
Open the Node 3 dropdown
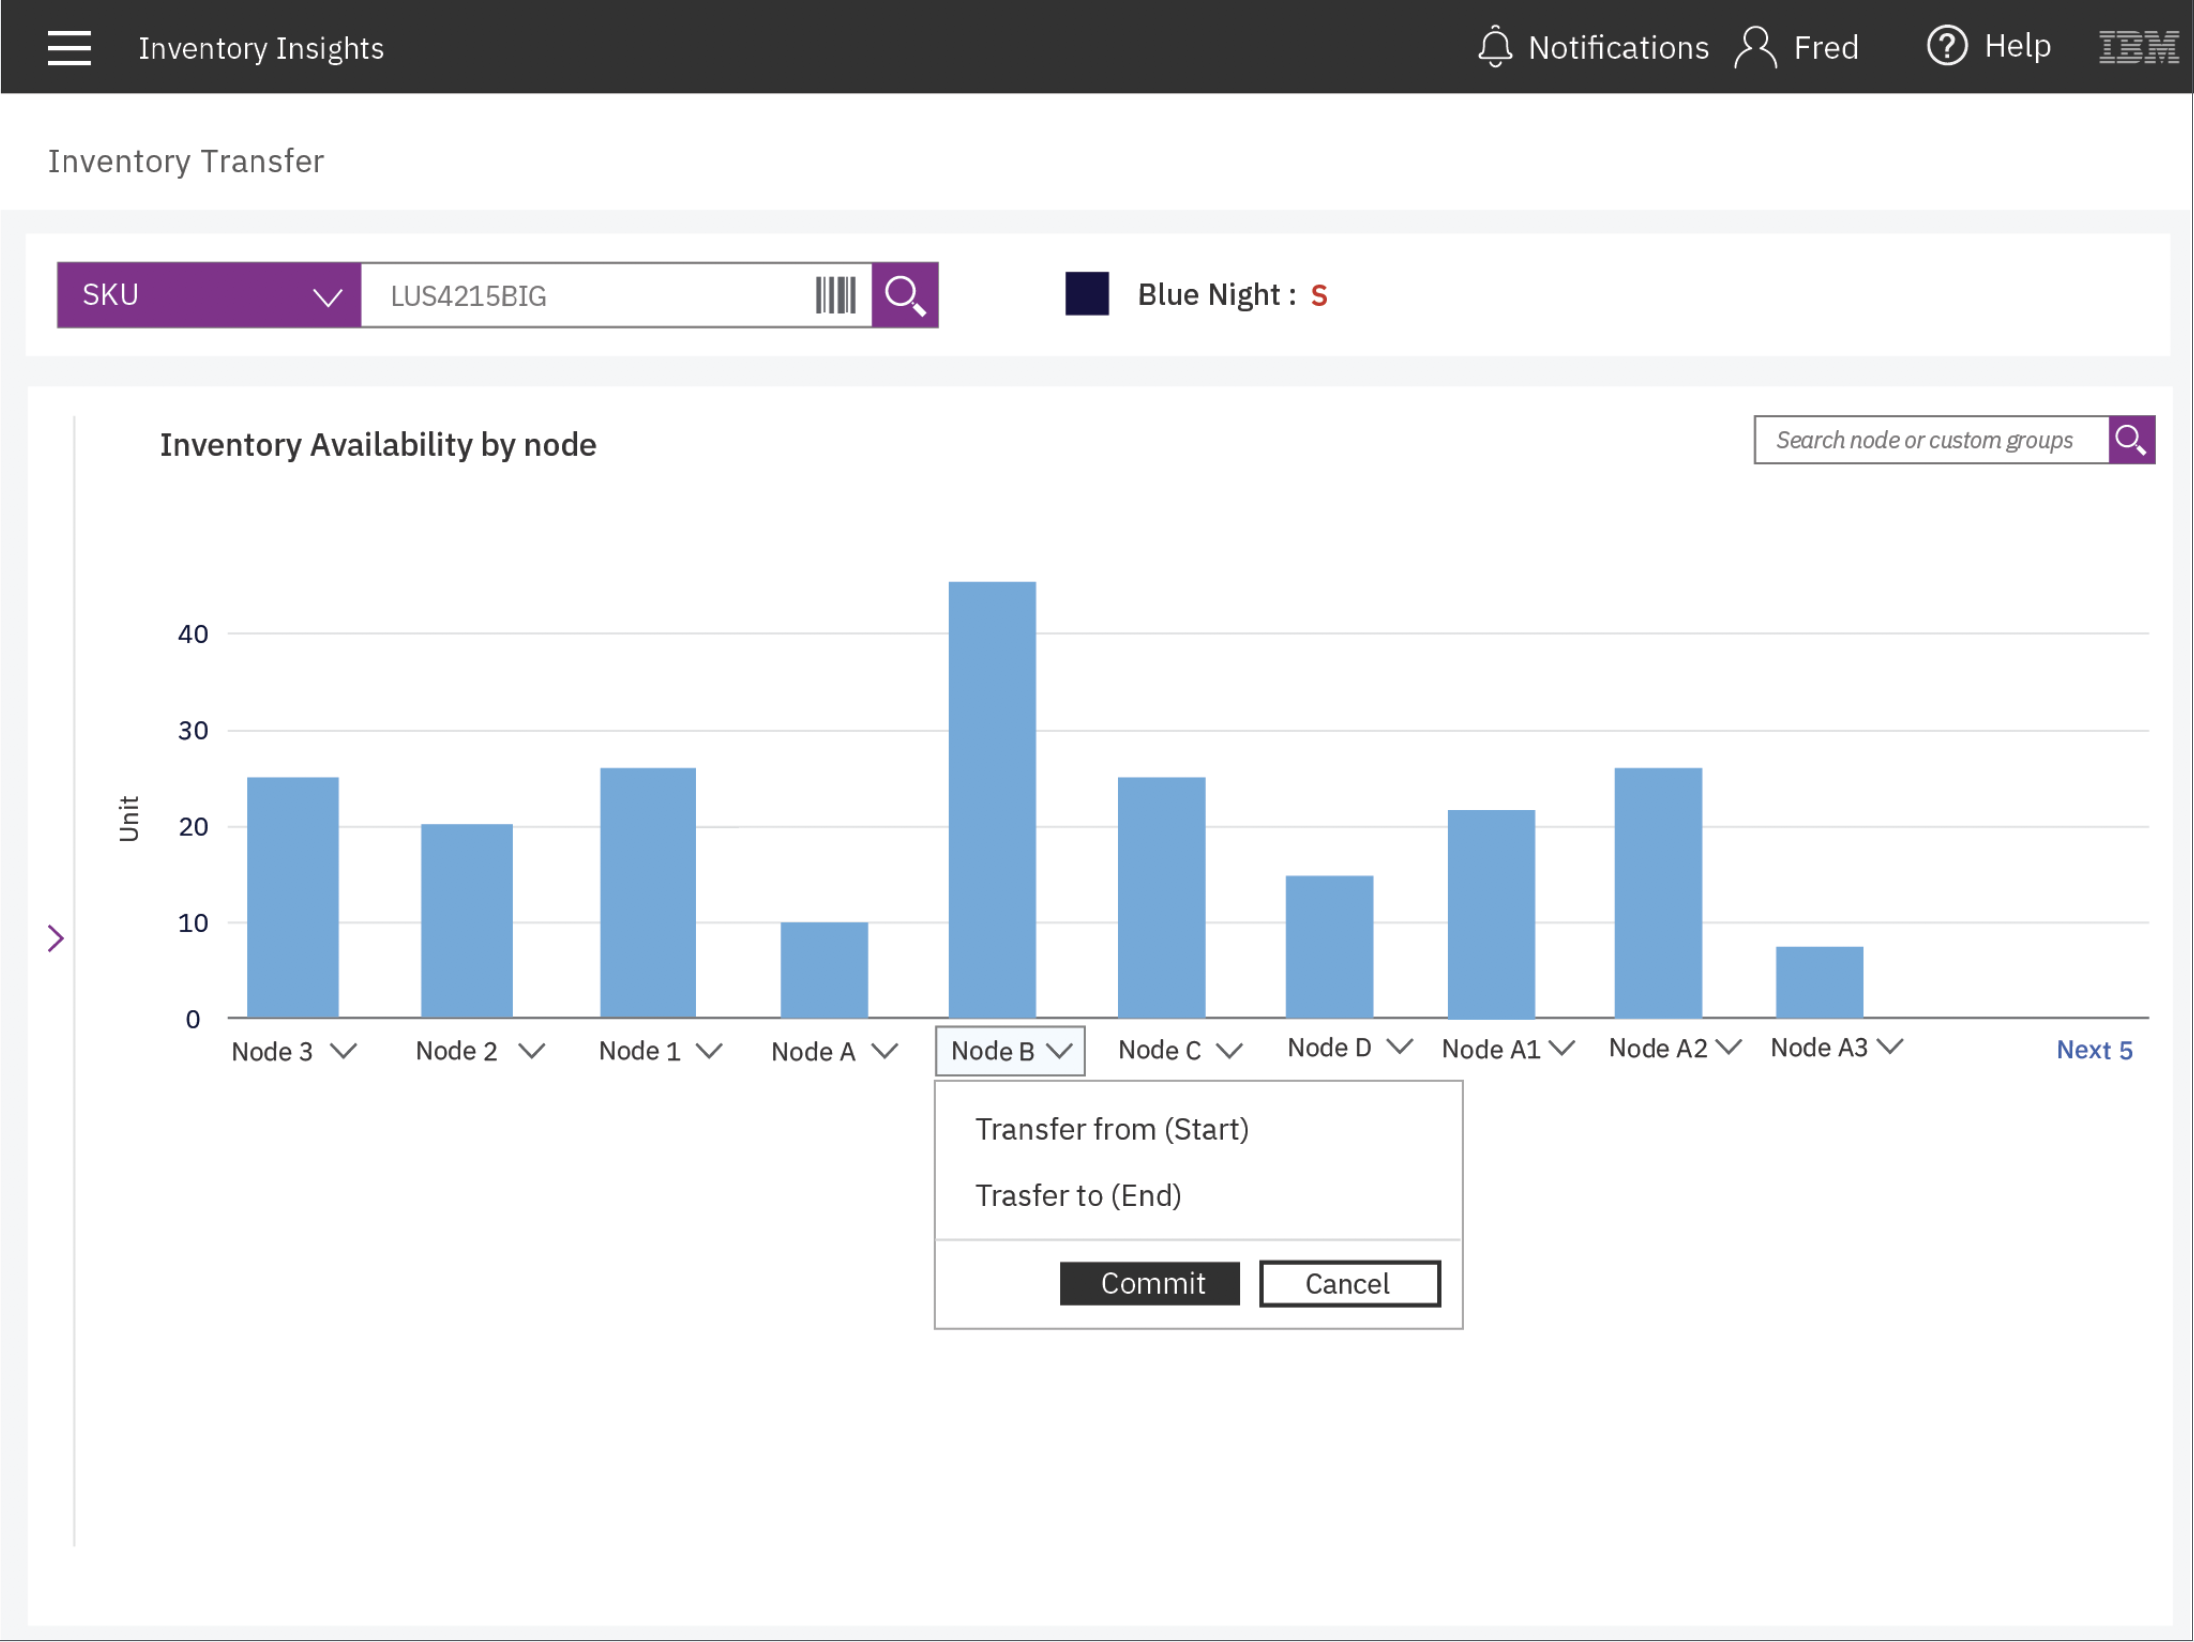(343, 1051)
